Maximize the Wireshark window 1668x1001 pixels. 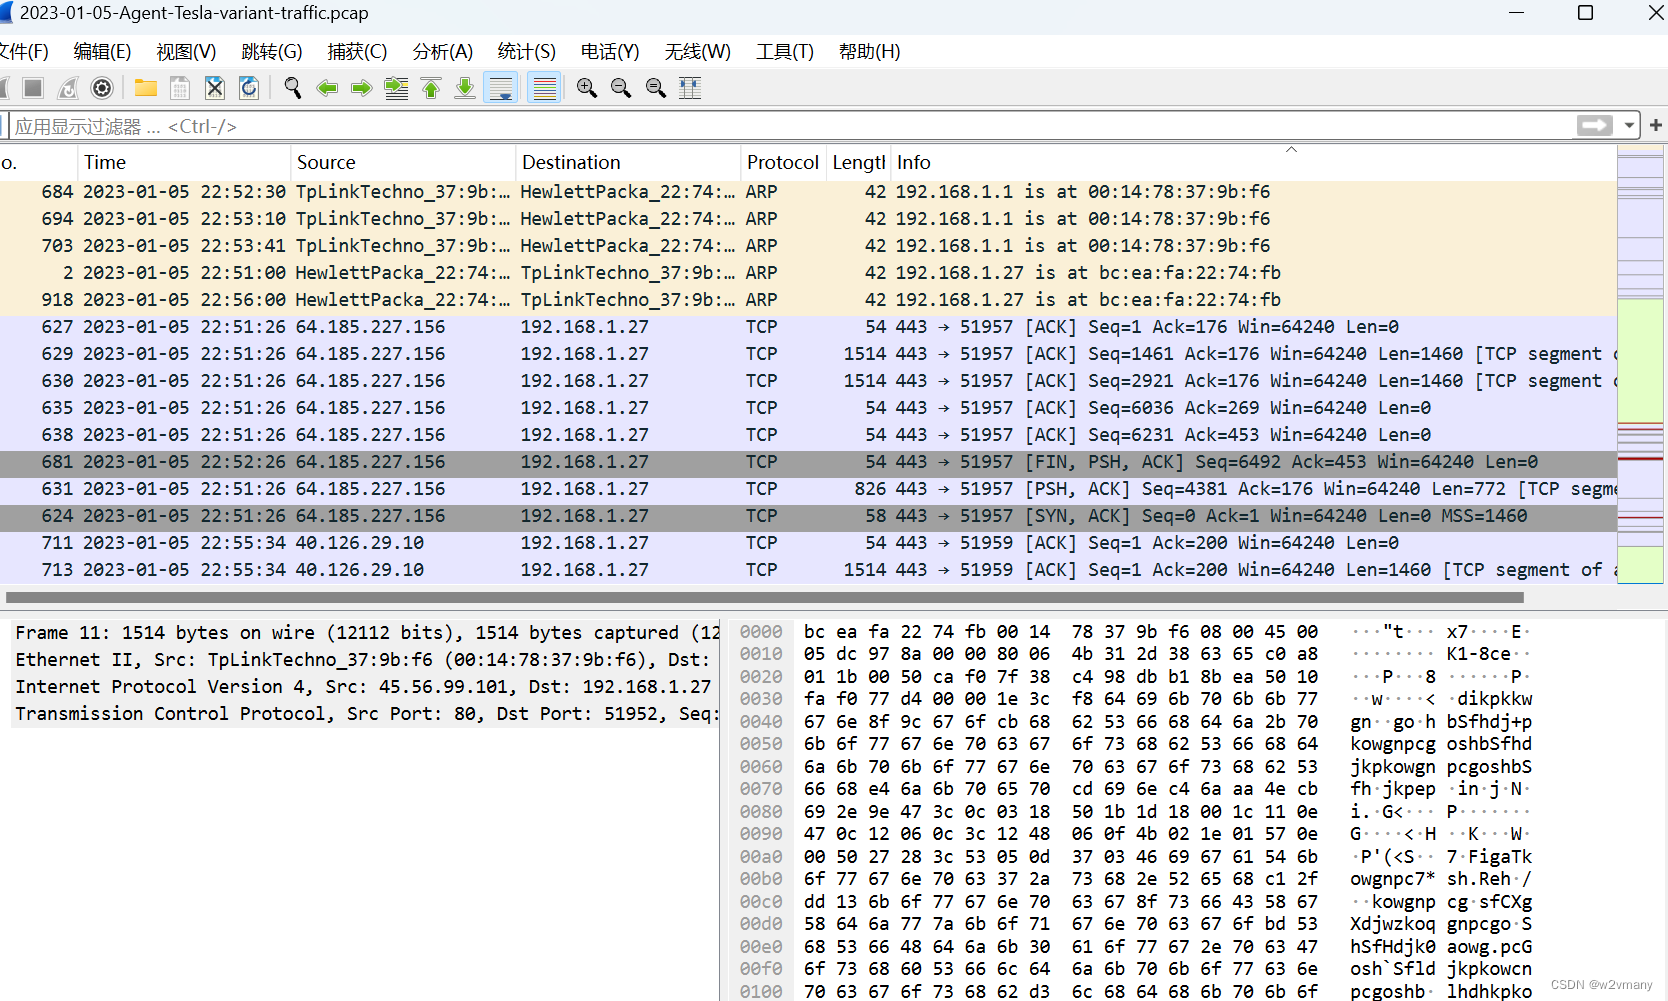(1585, 13)
